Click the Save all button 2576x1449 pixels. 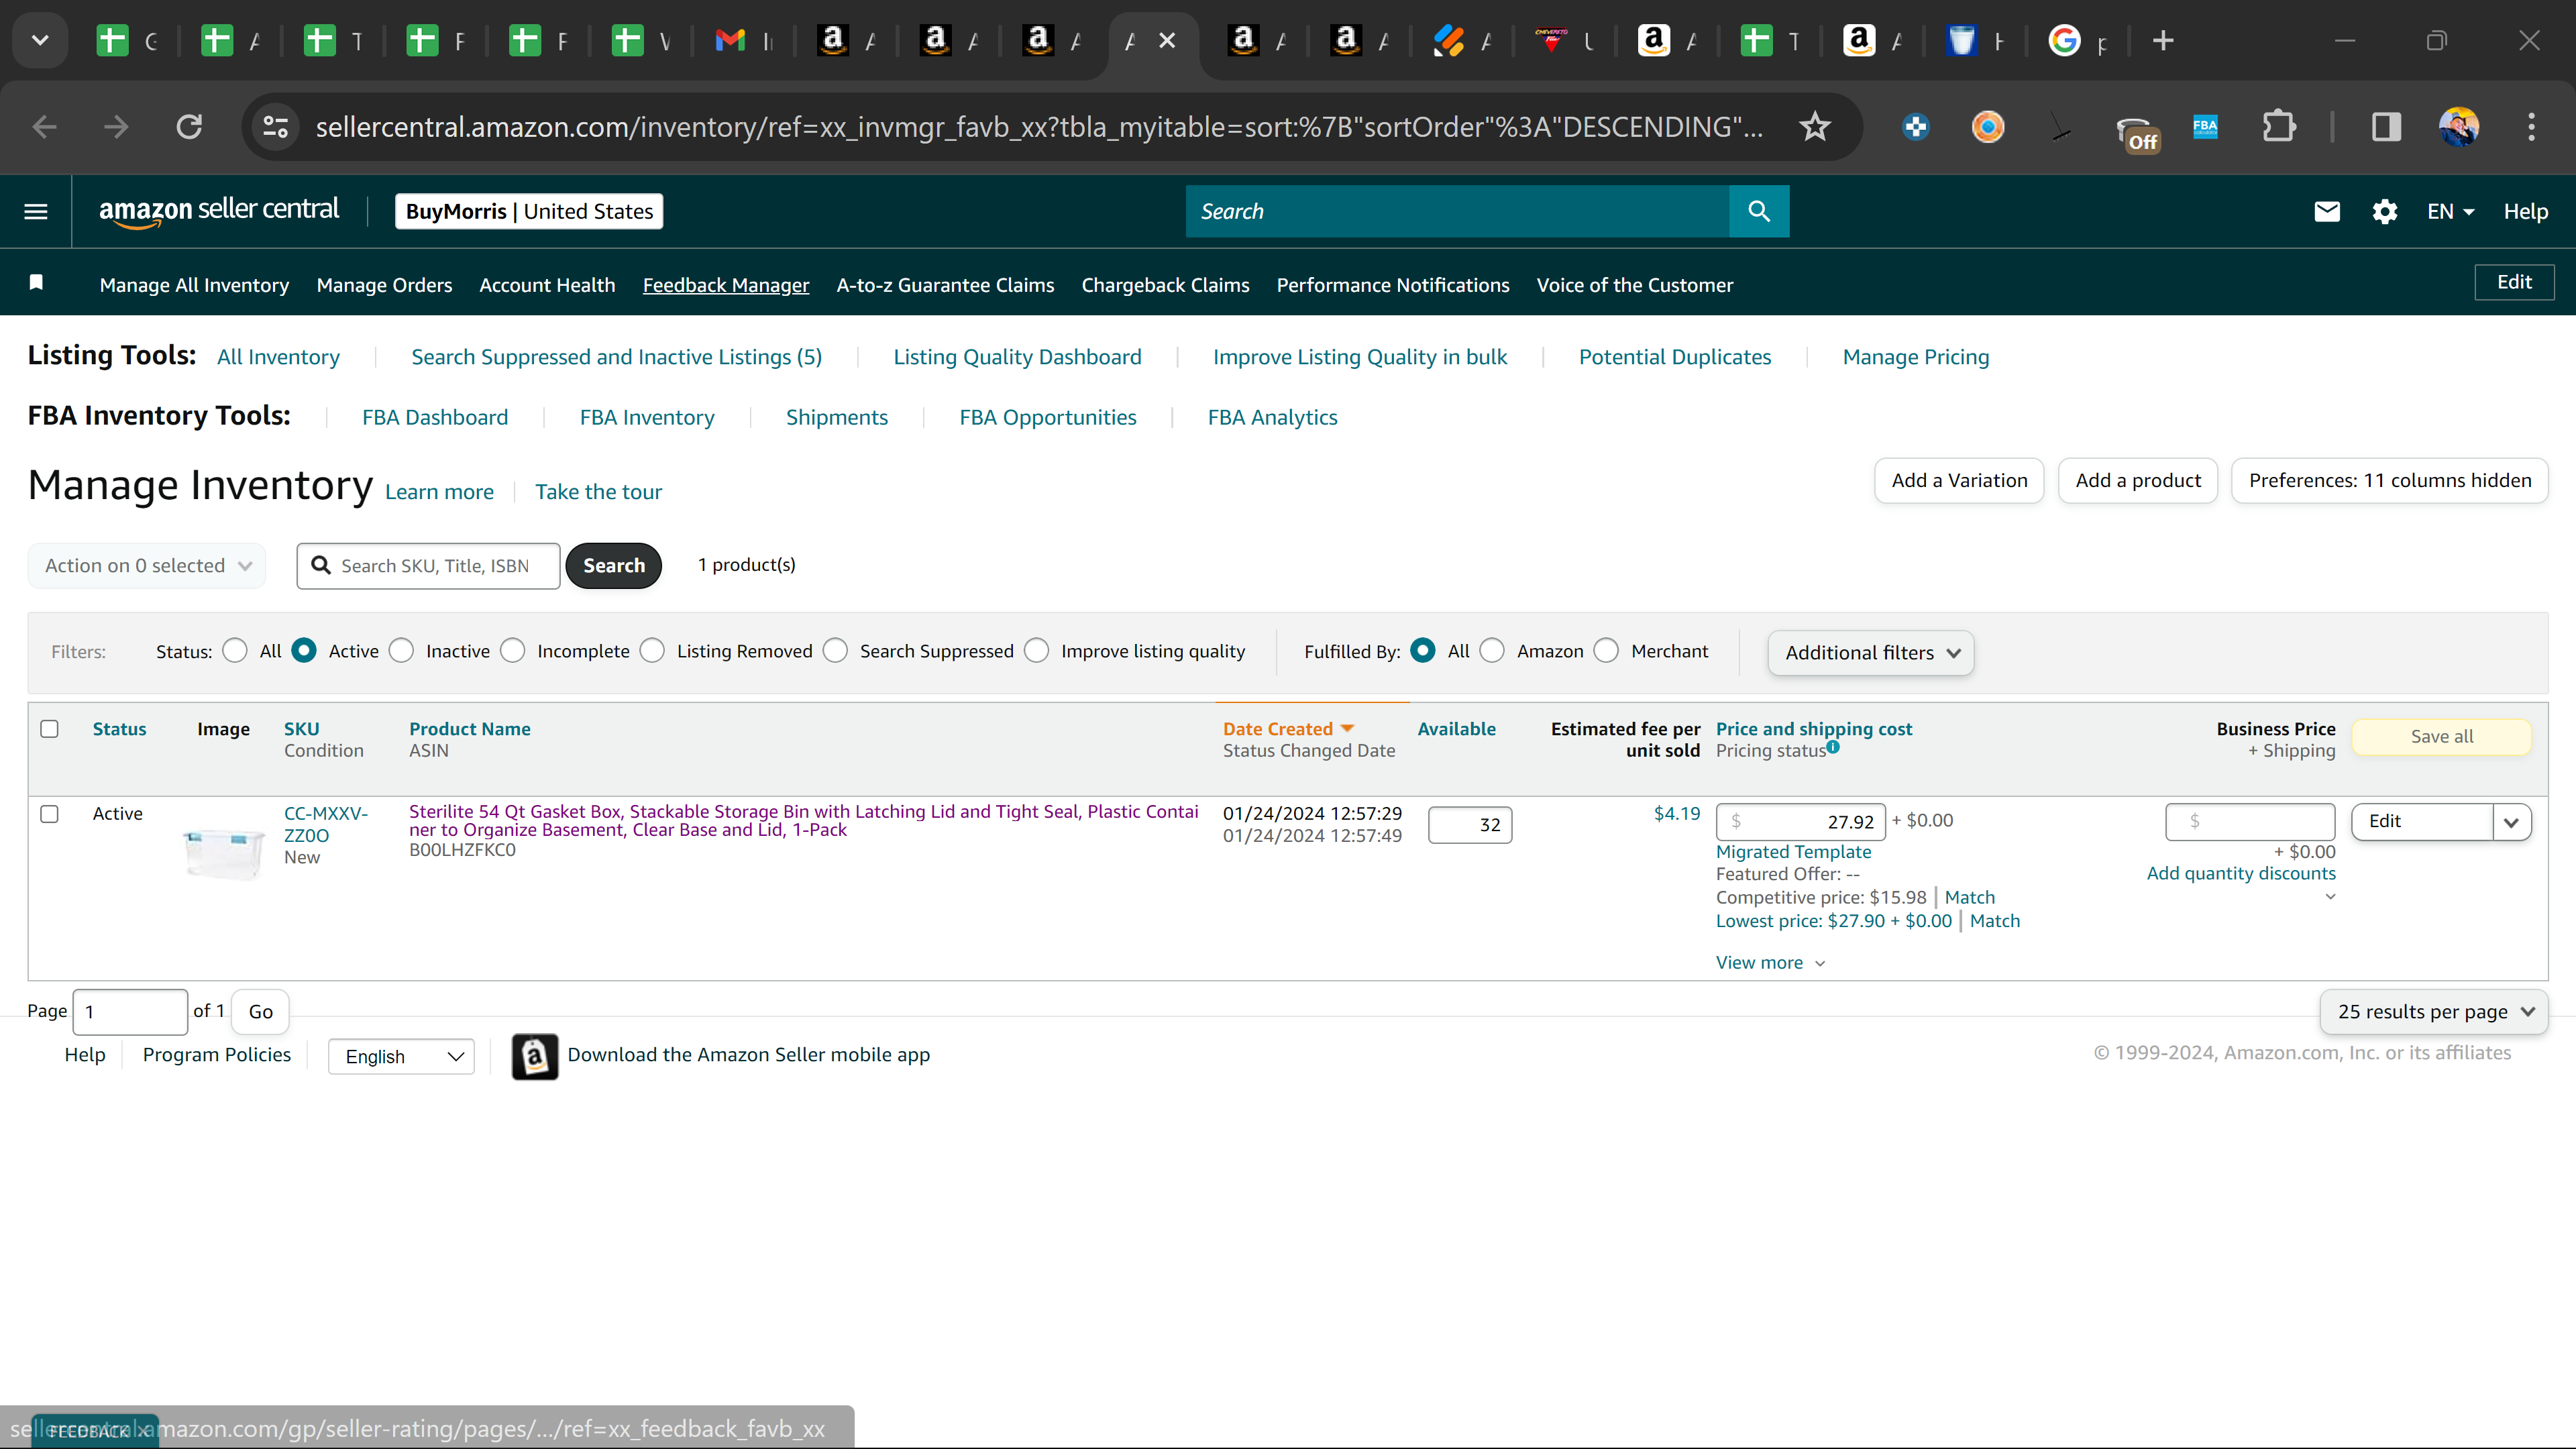[2442, 737]
